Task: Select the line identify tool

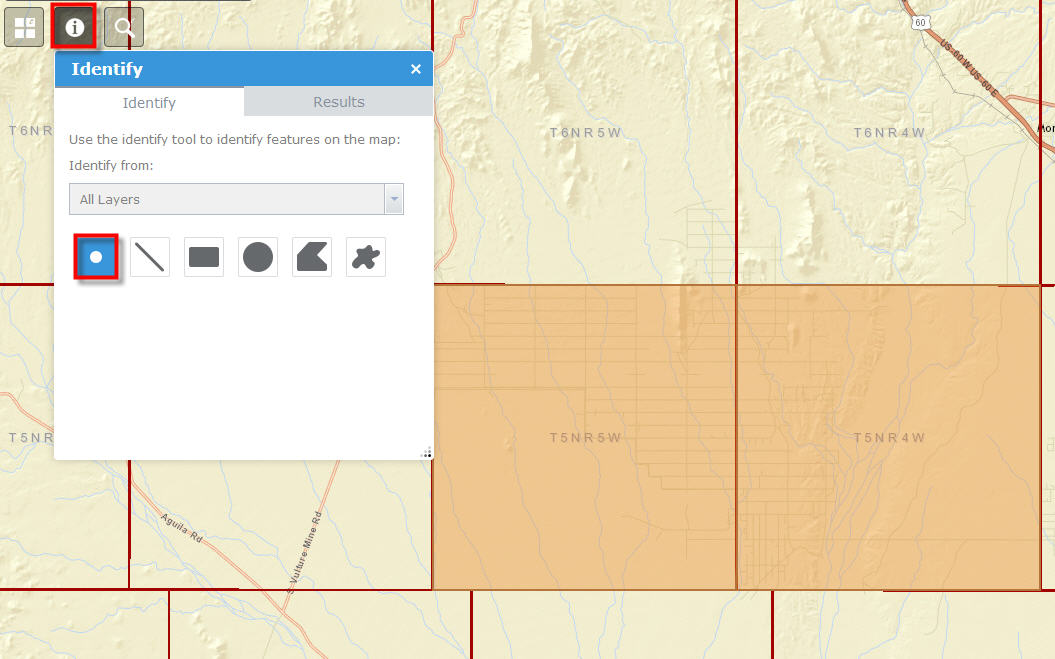Action: [149, 257]
